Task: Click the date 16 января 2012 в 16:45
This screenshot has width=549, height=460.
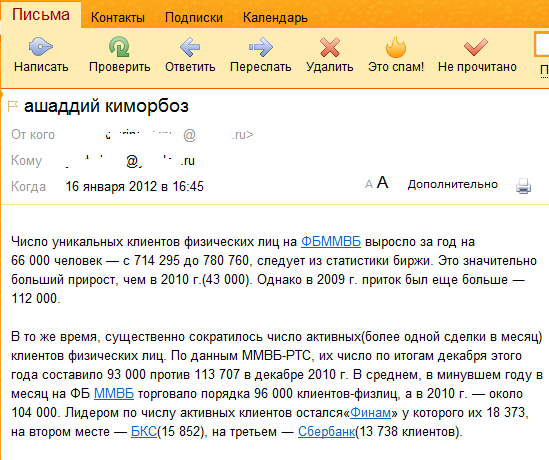Action: [x=134, y=186]
